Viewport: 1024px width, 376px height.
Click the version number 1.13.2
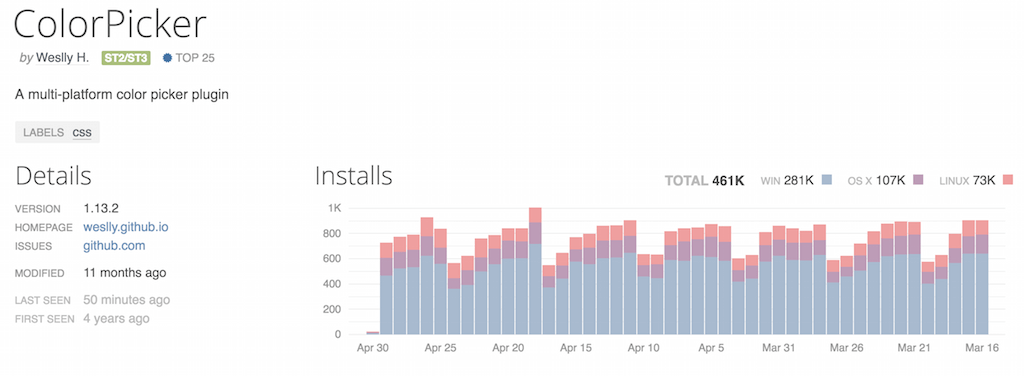(100, 209)
